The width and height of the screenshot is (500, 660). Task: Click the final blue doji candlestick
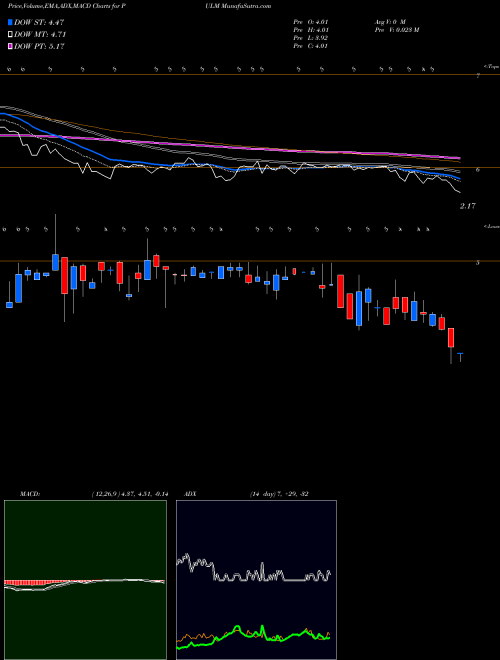click(460, 356)
